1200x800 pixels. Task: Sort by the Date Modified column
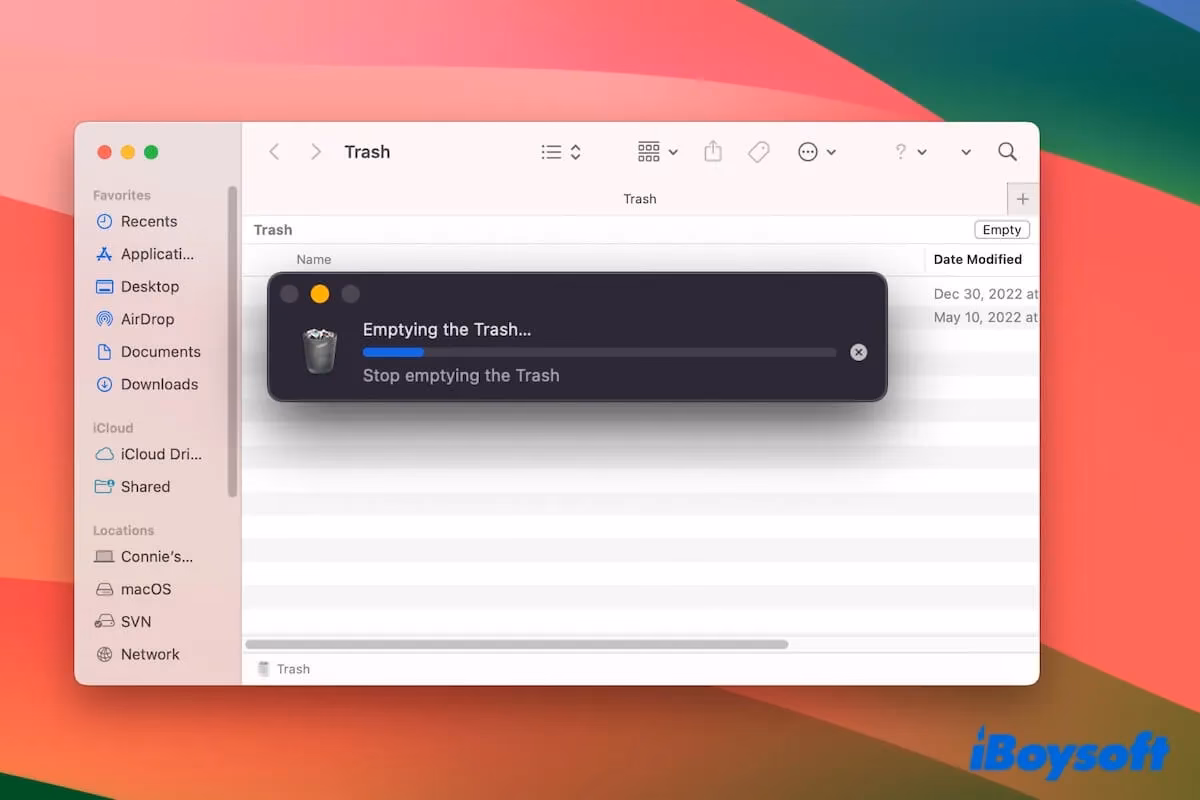(x=978, y=259)
